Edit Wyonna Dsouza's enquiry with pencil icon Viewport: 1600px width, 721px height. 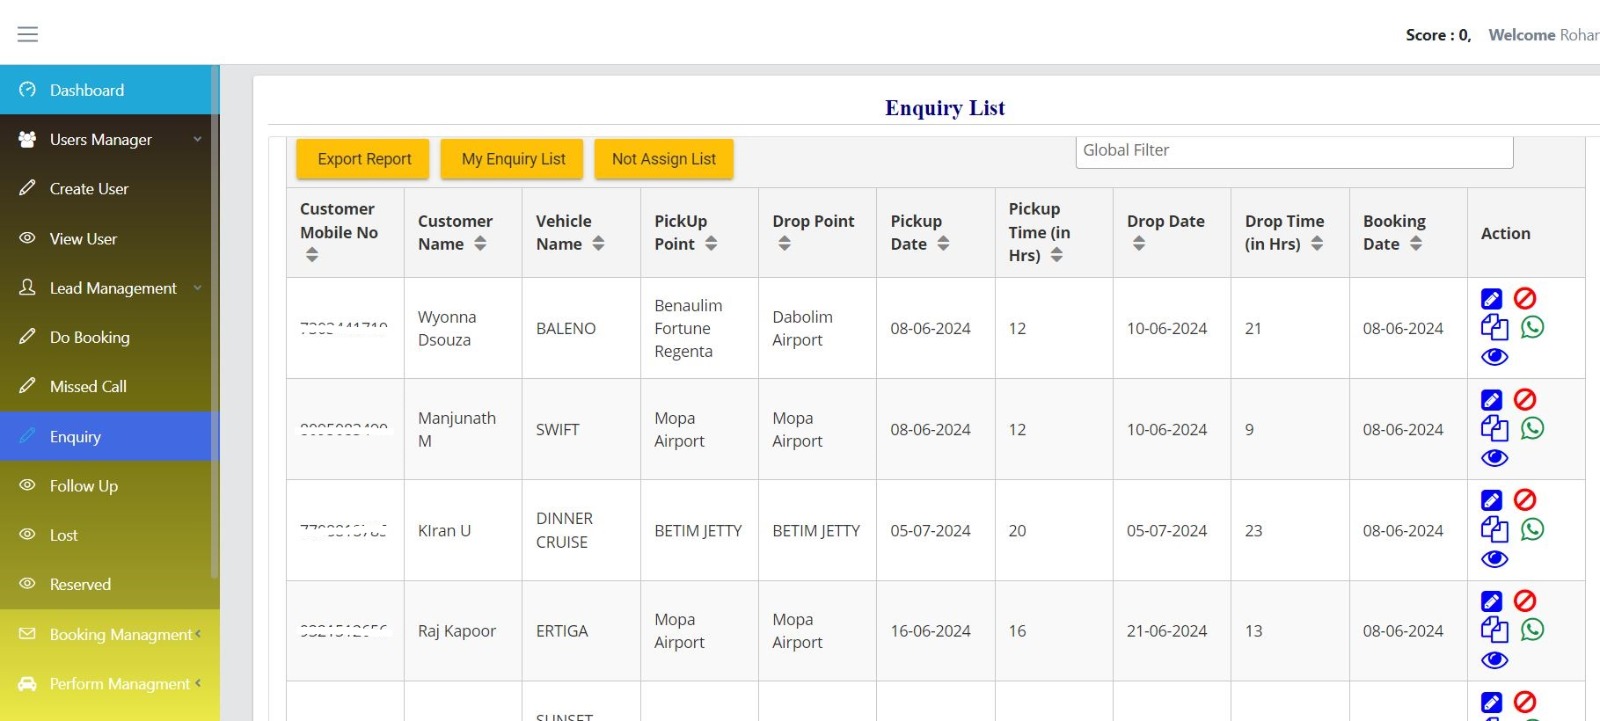pos(1491,299)
